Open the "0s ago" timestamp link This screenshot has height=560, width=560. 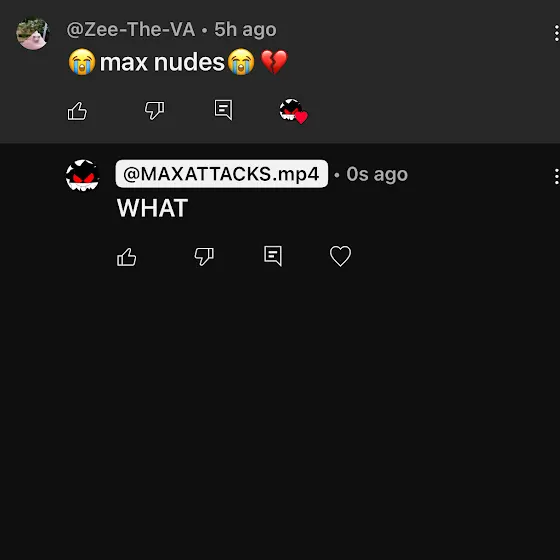[377, 175]
